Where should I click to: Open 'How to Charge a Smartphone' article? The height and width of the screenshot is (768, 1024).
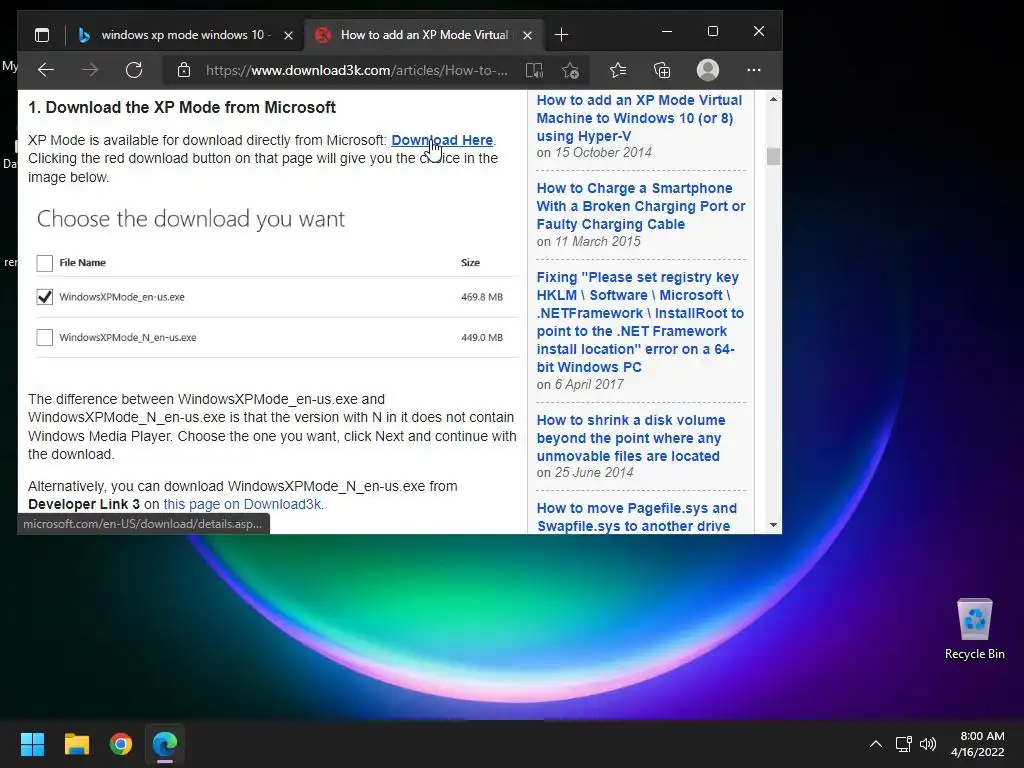641,206
